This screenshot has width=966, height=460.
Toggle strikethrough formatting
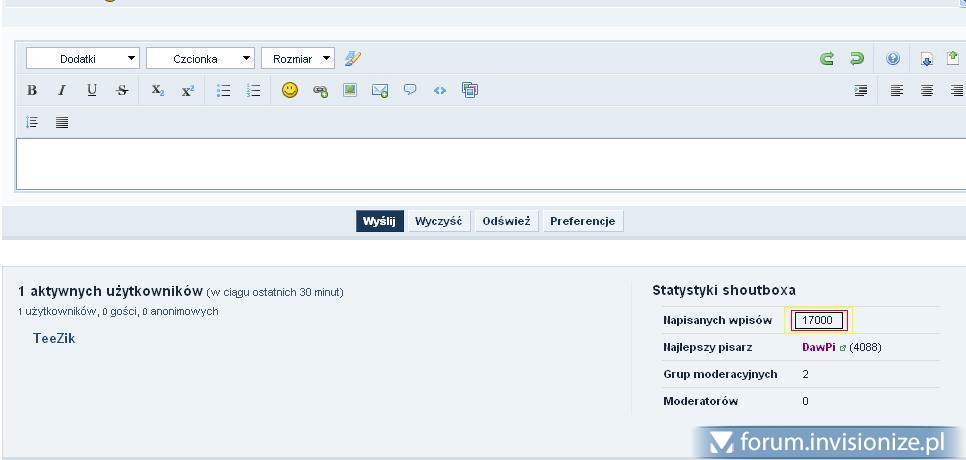[122, 91]
